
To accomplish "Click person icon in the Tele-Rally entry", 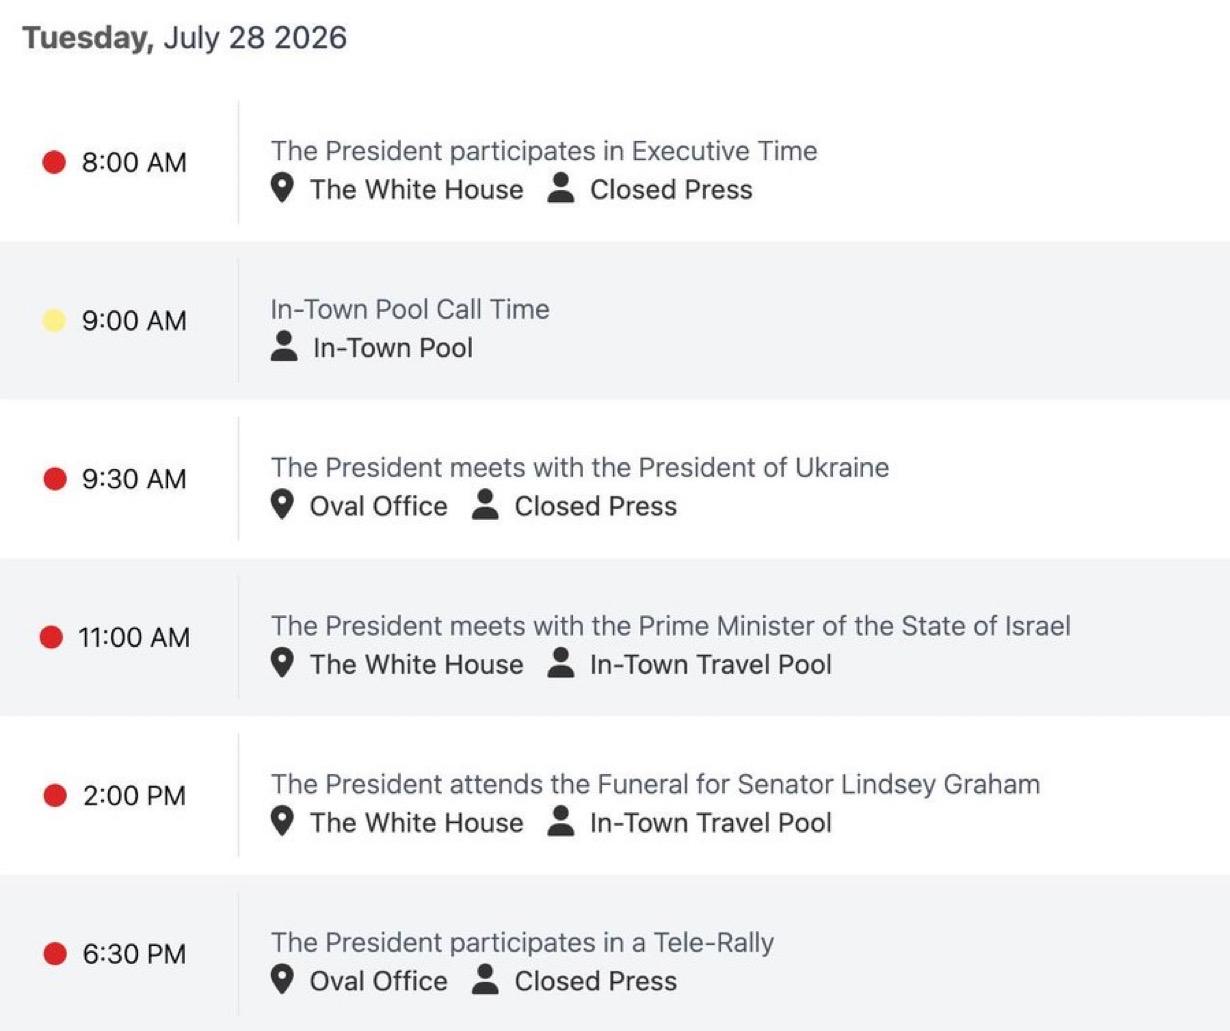I will [x=485, y=979].
